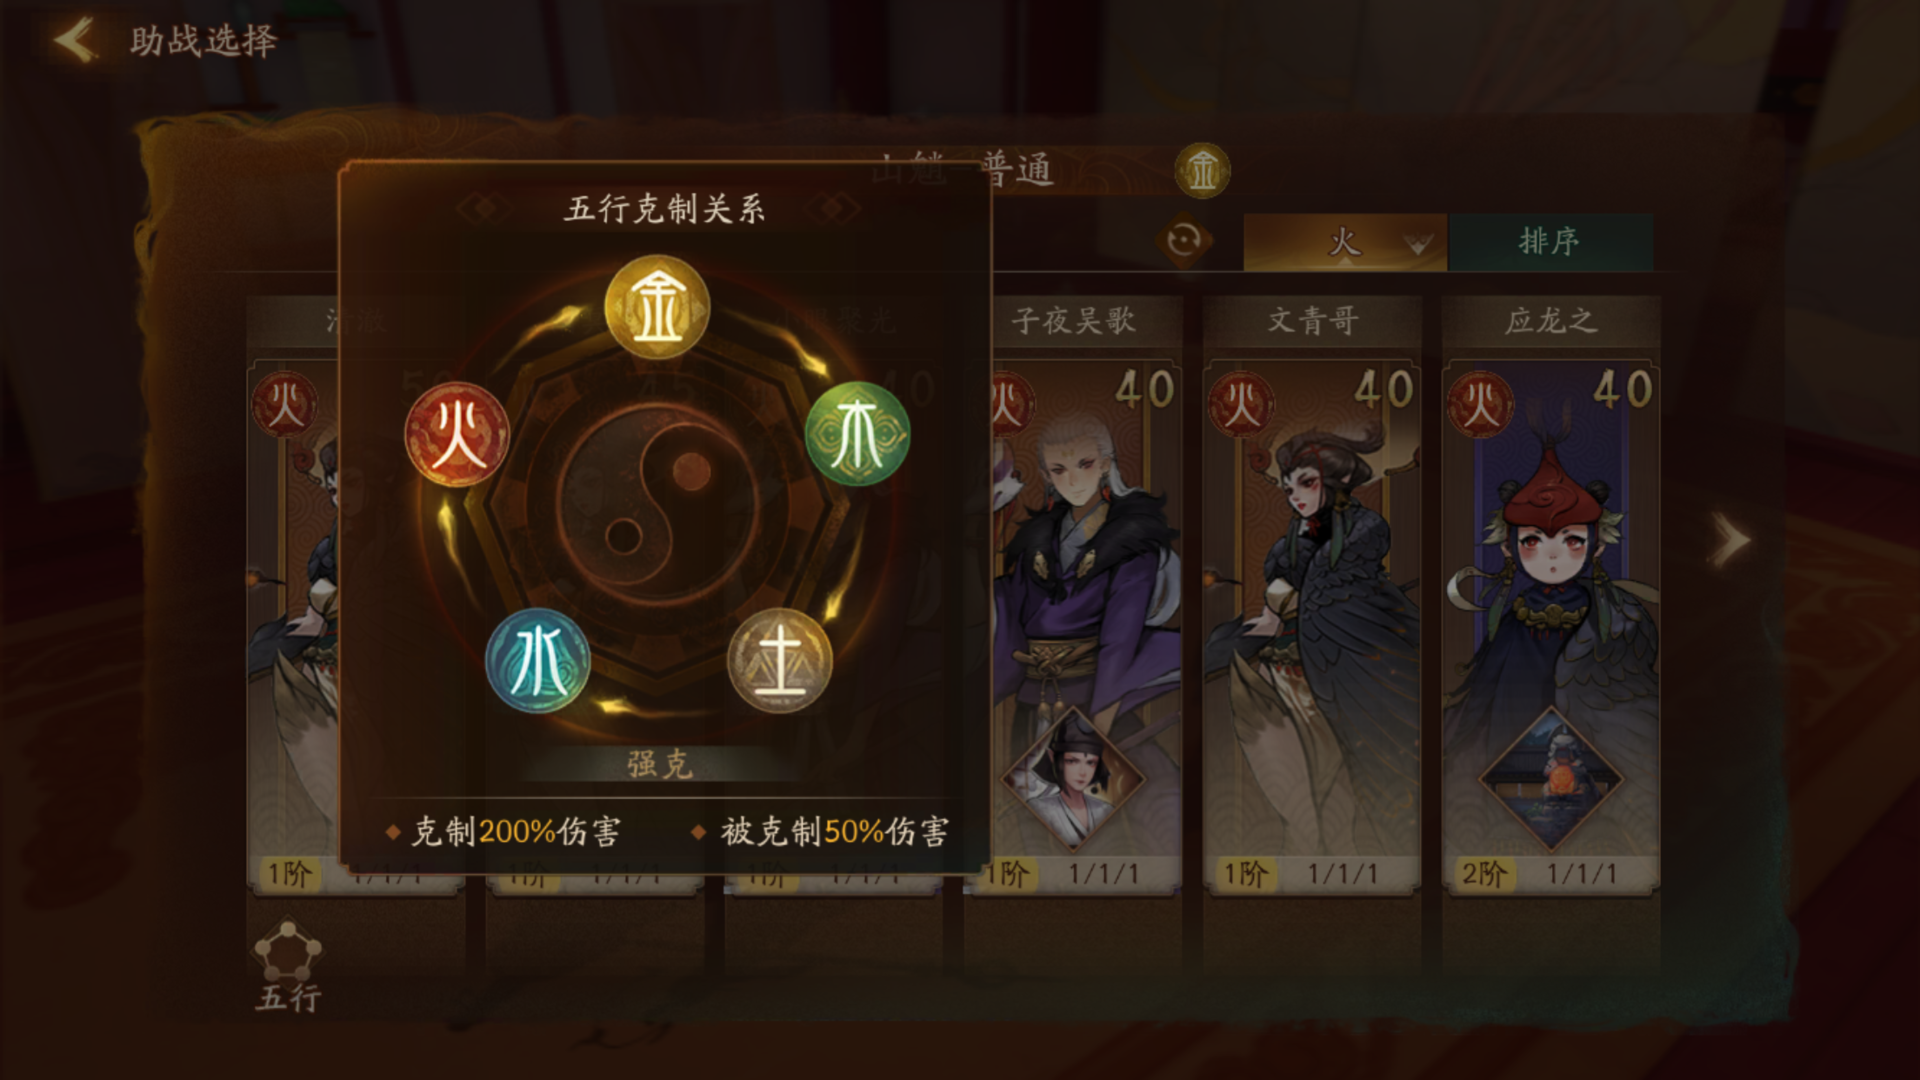Image resolution: width=1920 pixels, height=1080 pixels.
Task: Select the green 木 element orb
Action: tap(857, 433)
